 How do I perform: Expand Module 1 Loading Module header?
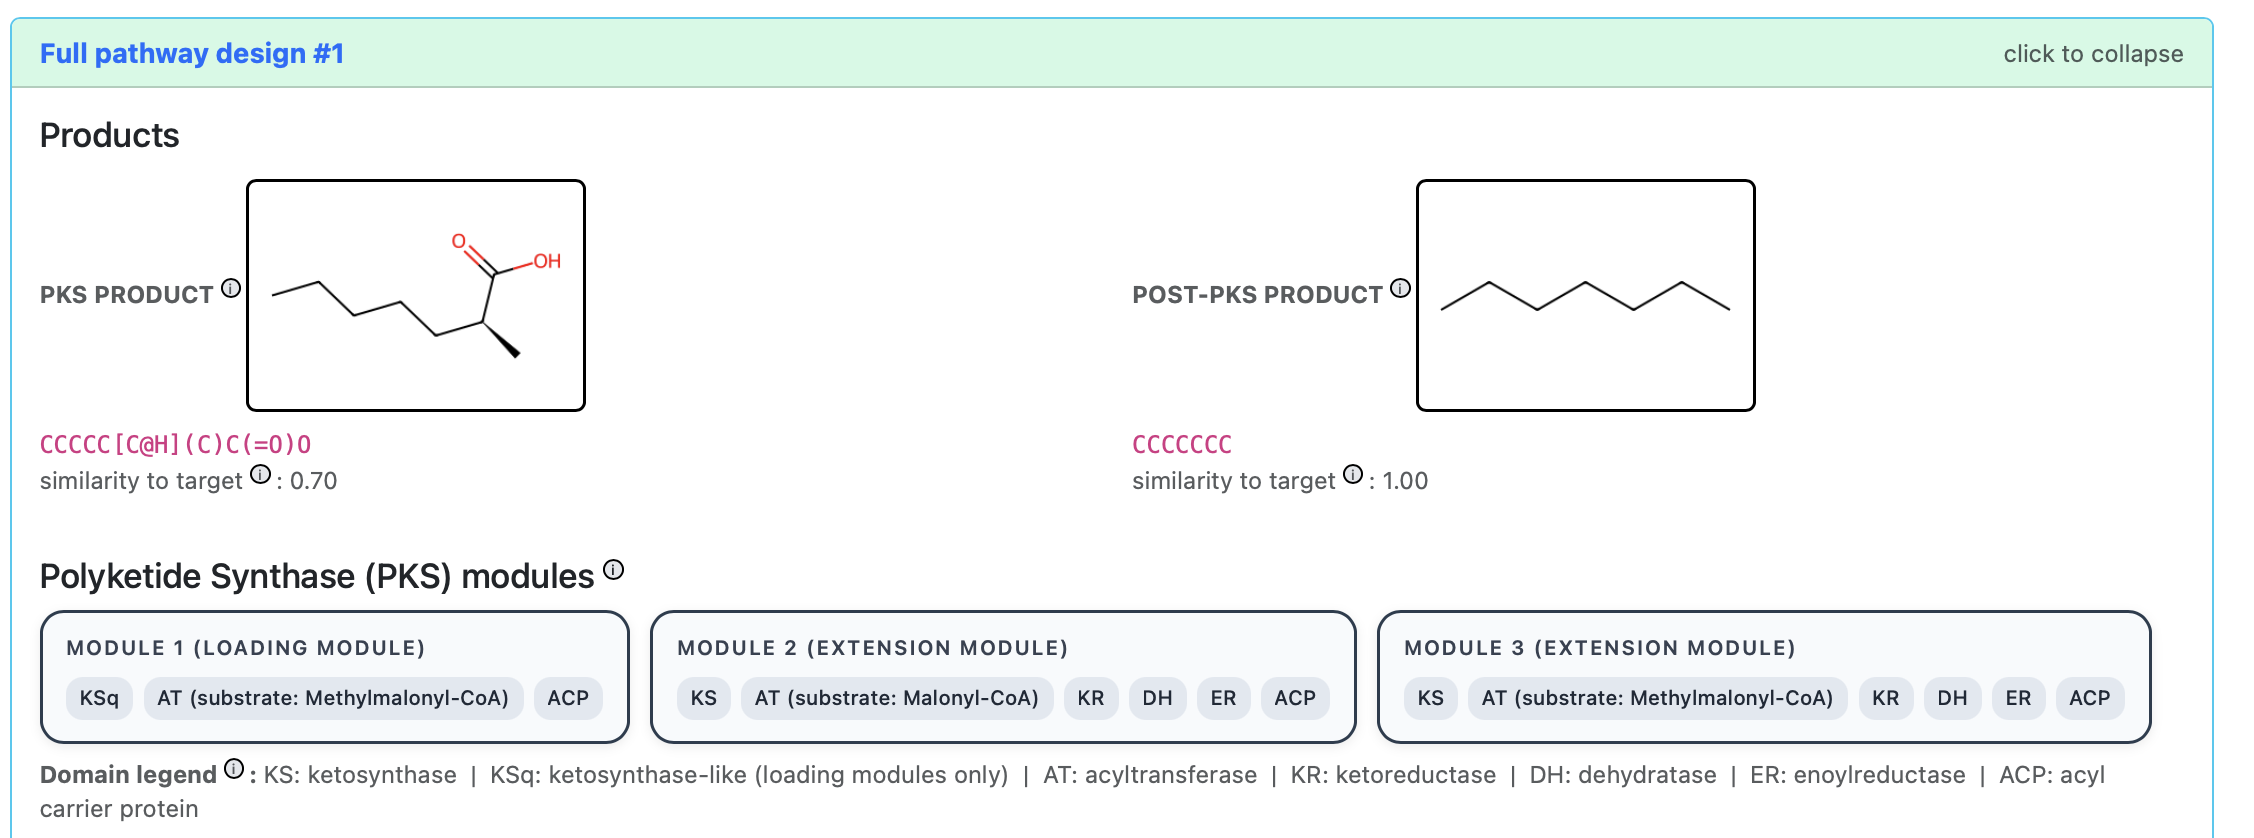(x=246, y=647)
